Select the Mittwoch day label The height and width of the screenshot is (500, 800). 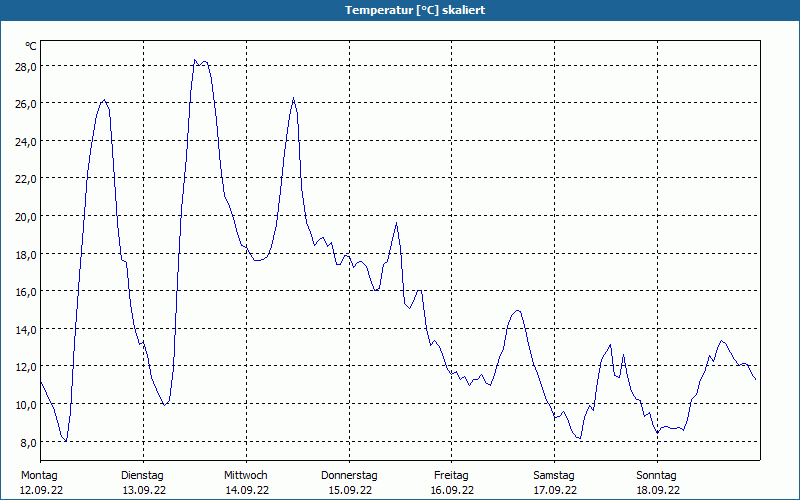coord(245,476)
